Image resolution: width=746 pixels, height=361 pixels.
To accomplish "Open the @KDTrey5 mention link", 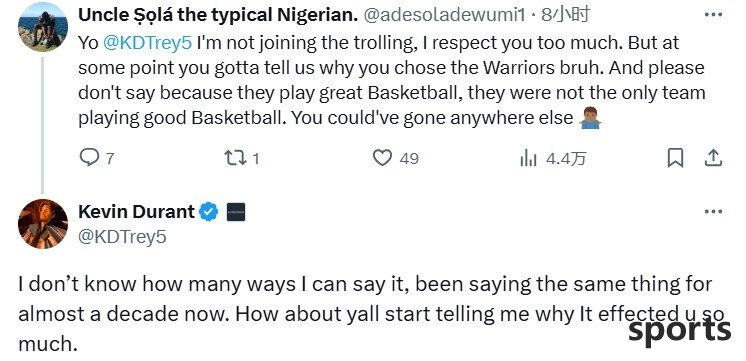I will tap(147, 43).
